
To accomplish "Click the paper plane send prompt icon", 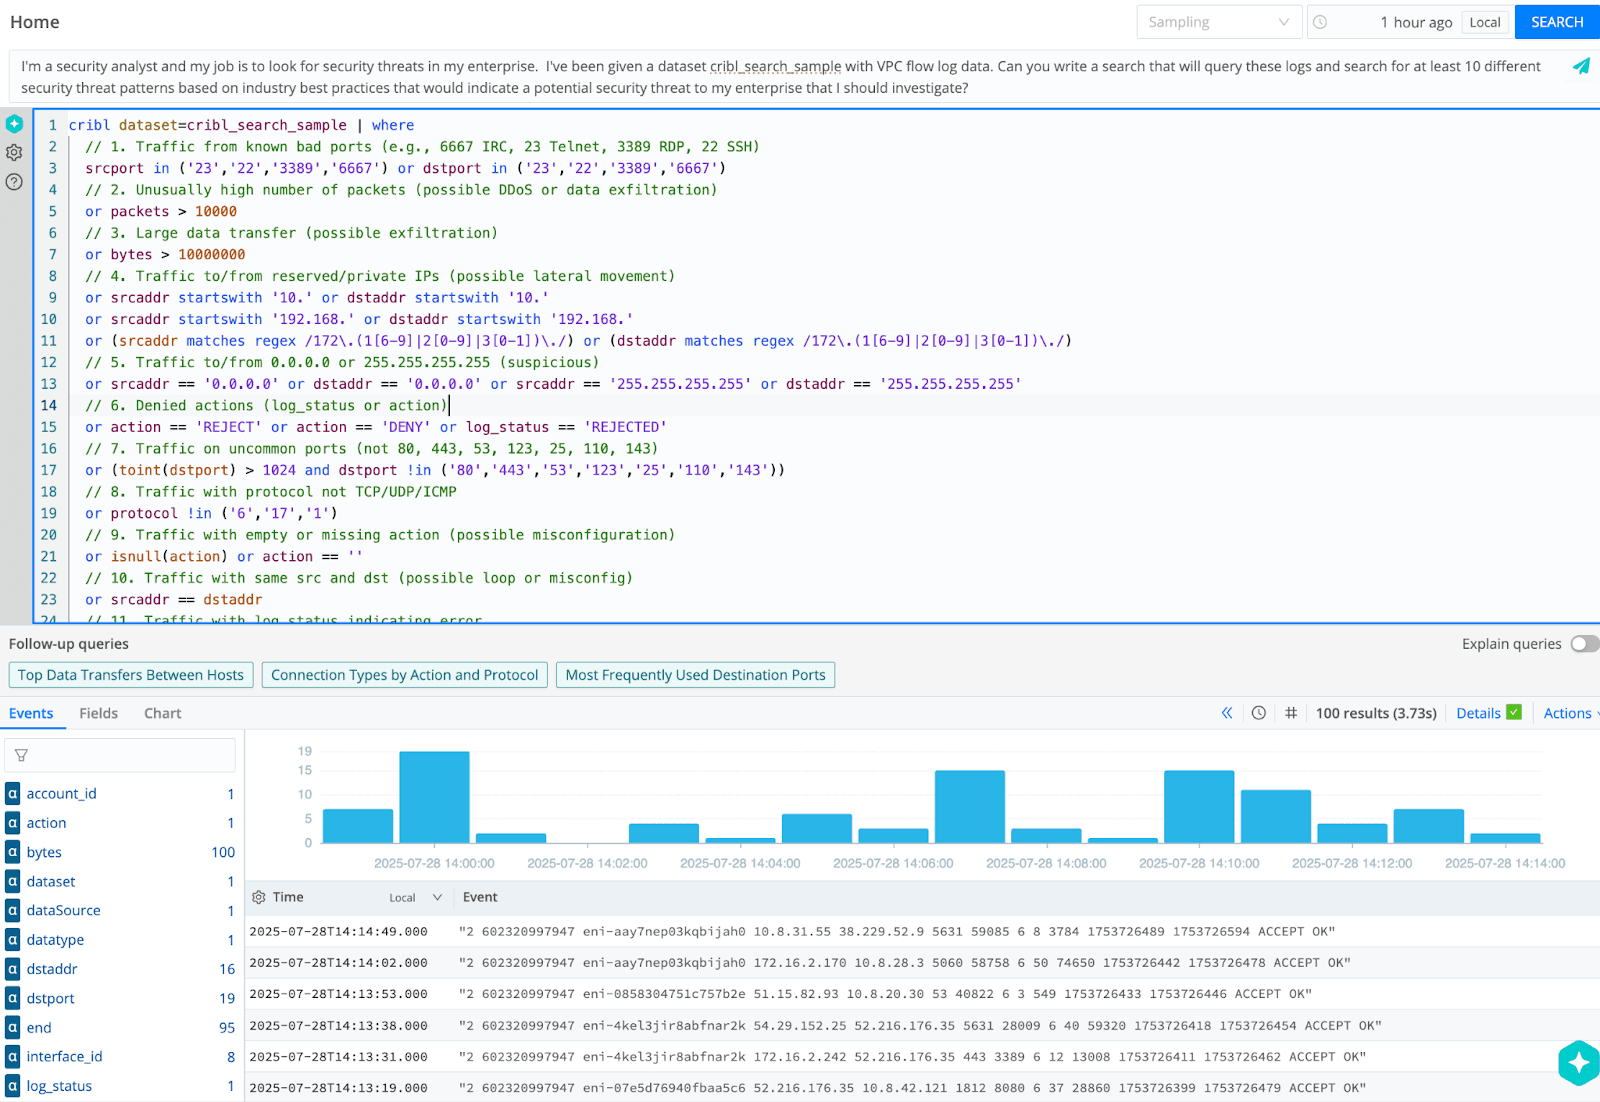I will [x=1581, y=66].
